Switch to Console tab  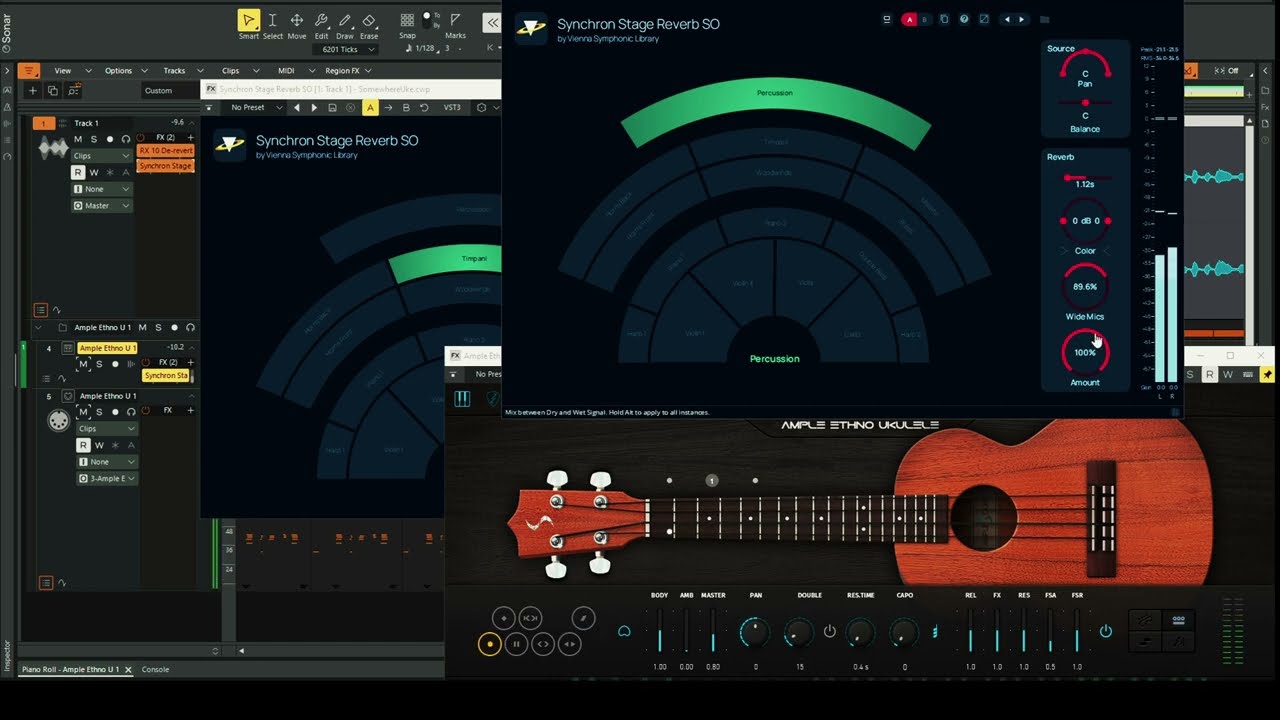[x=155, y=669]
